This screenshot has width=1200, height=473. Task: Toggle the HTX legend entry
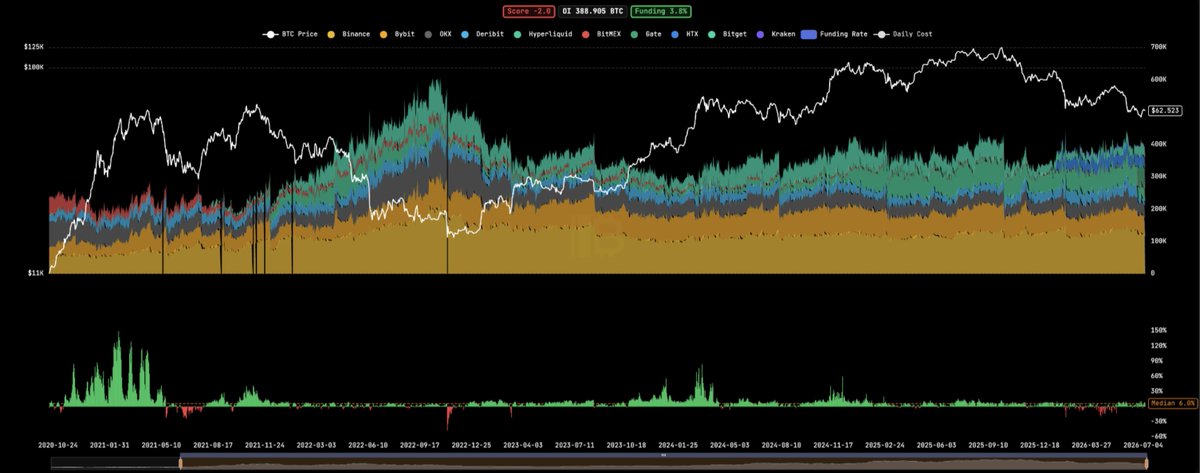point(686,34)
